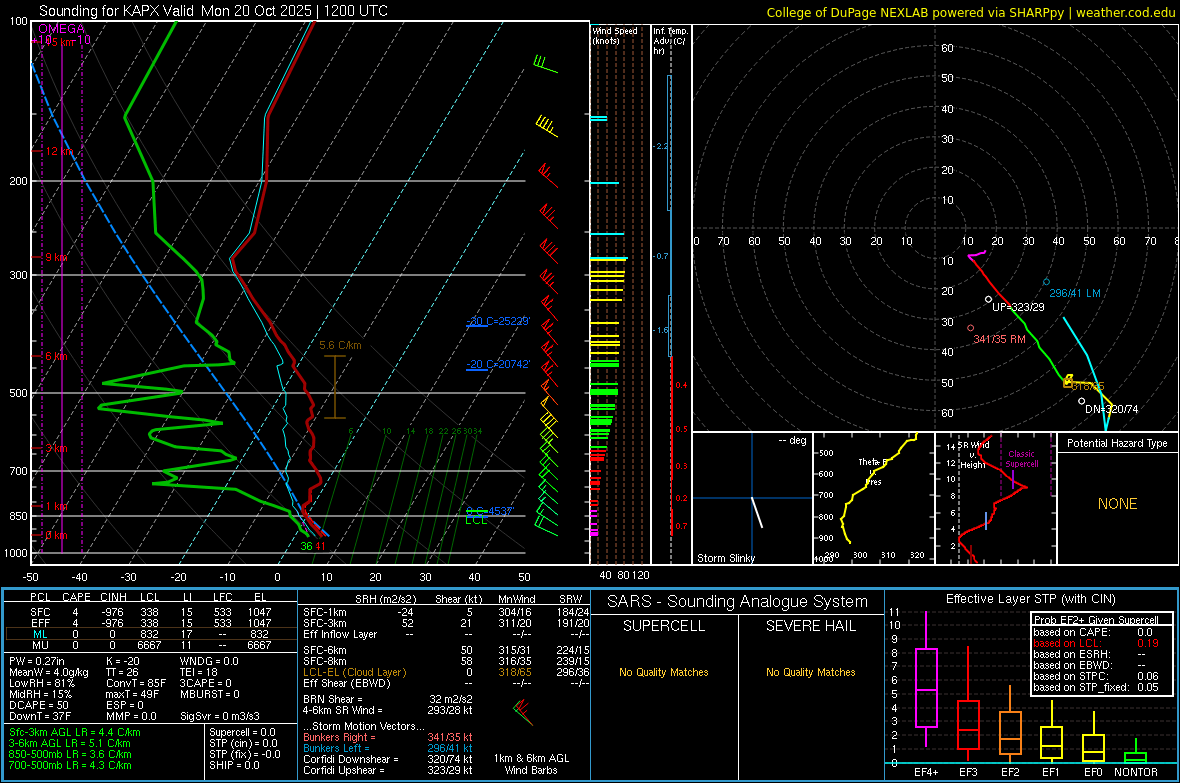Click the SFC-1km SRH row label
The height and width of the screenshot is (783, 1180).
pos(325,612)
